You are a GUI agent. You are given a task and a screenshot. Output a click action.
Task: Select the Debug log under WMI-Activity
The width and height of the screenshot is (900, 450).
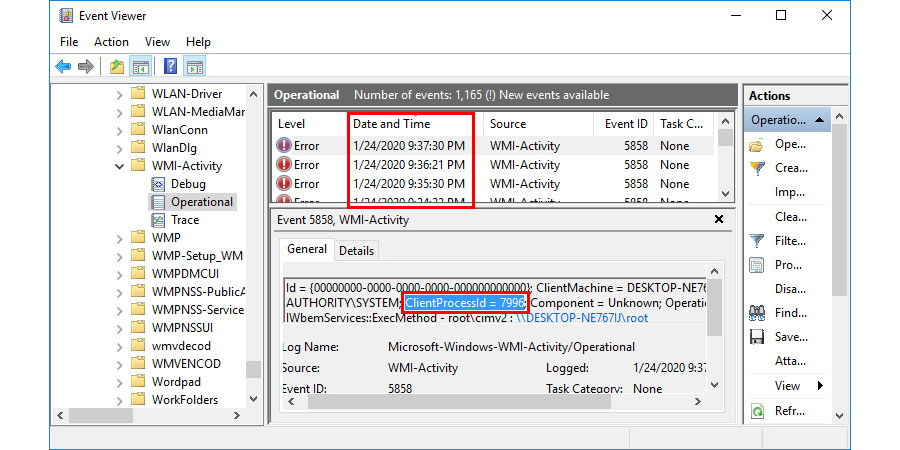click(188, 184)
